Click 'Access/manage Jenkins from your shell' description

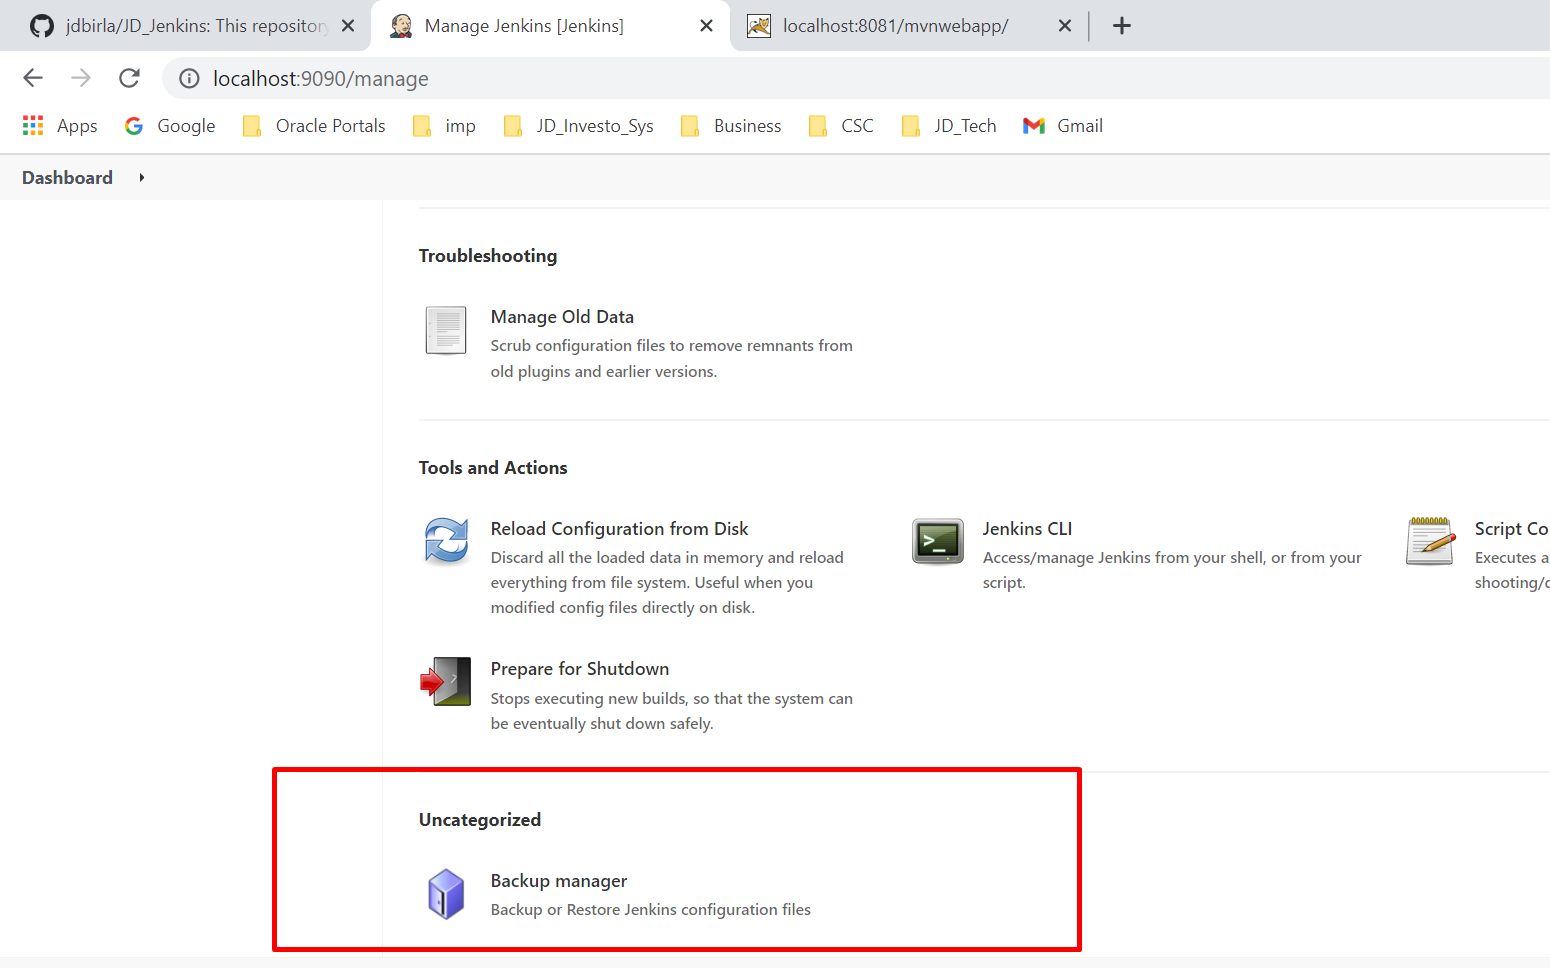(x=1172, y=570)
